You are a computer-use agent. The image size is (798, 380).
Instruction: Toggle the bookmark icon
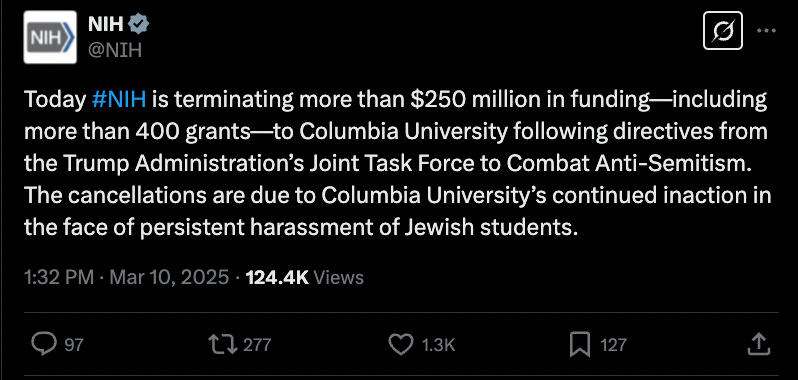580,344
